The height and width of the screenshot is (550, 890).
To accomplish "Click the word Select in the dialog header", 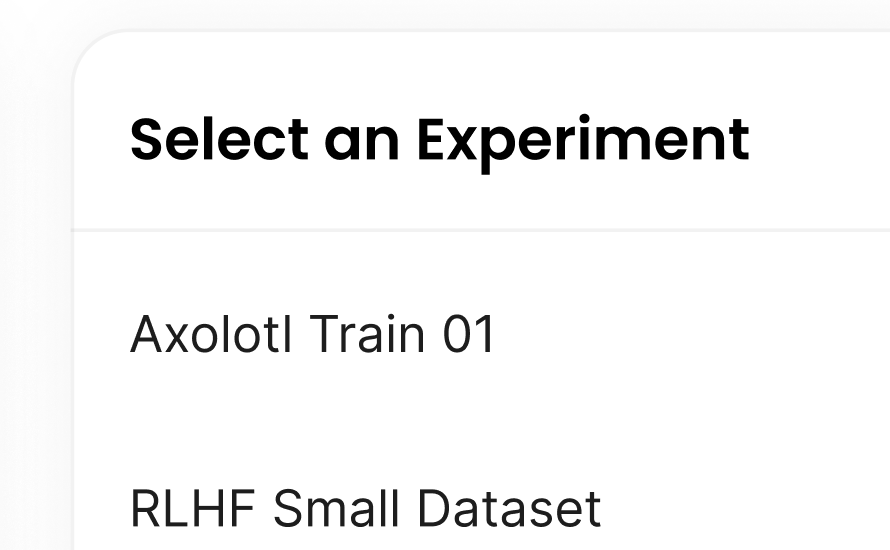I will [219, 139].
